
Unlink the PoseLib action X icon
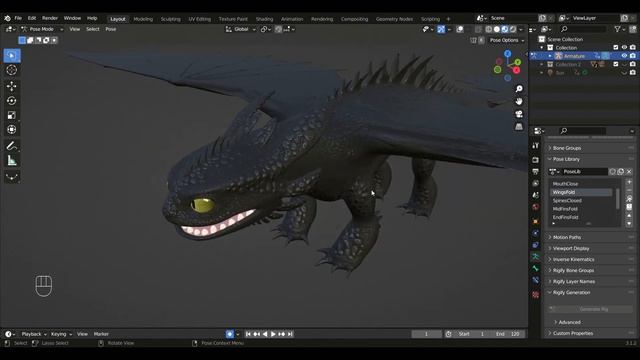pyautogui.click(x=629, y=171)
